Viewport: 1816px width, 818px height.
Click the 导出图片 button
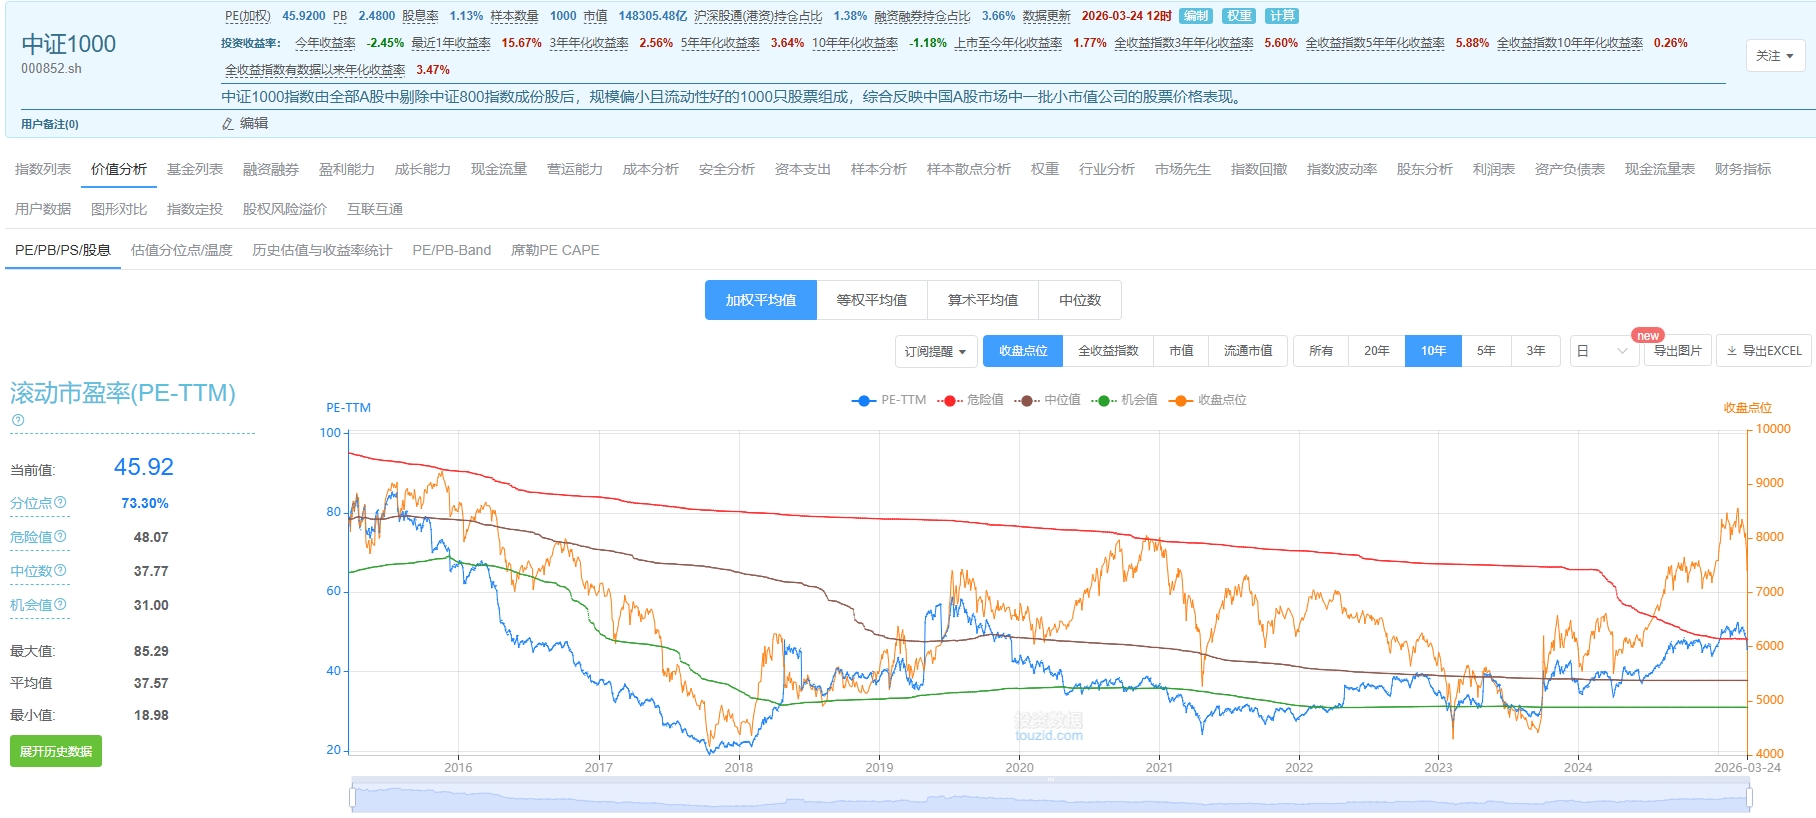pos(1677,351)
